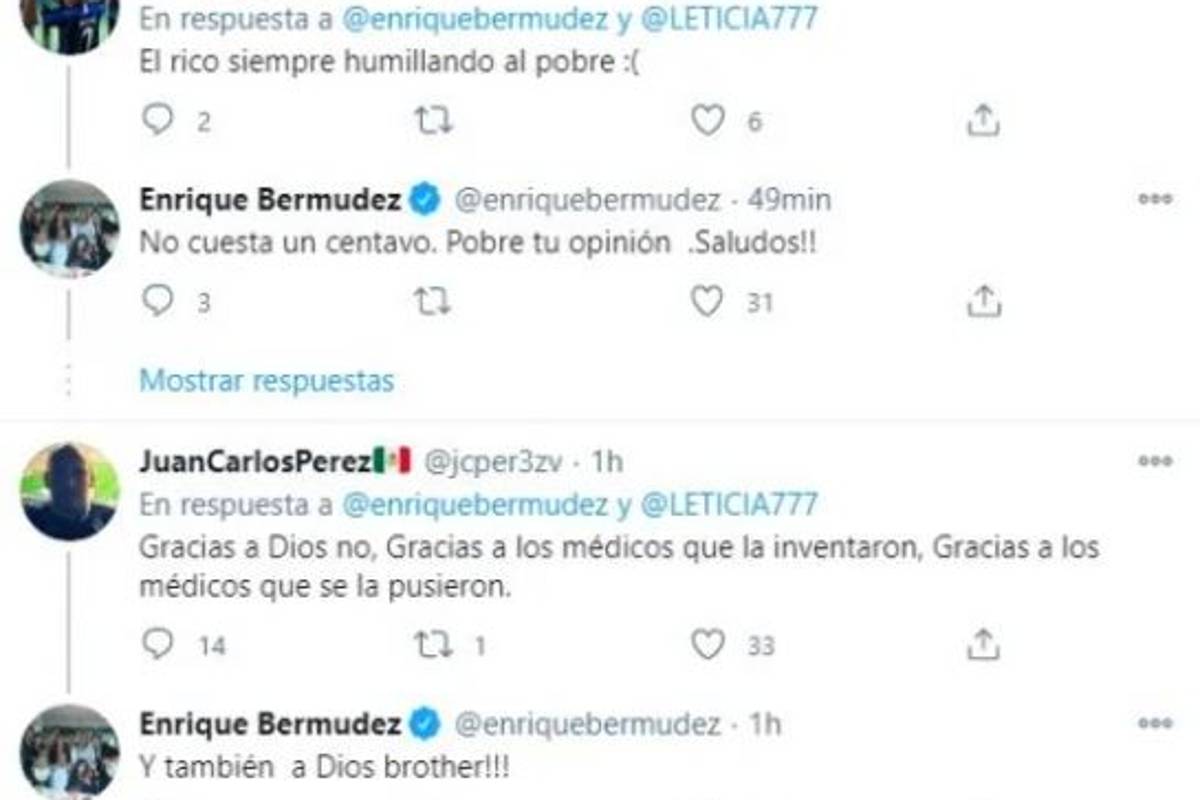1200x800 pixels.
Task: Click the reply icon on Enrique Bermudez's tweet
Action: tap(159, 298)
